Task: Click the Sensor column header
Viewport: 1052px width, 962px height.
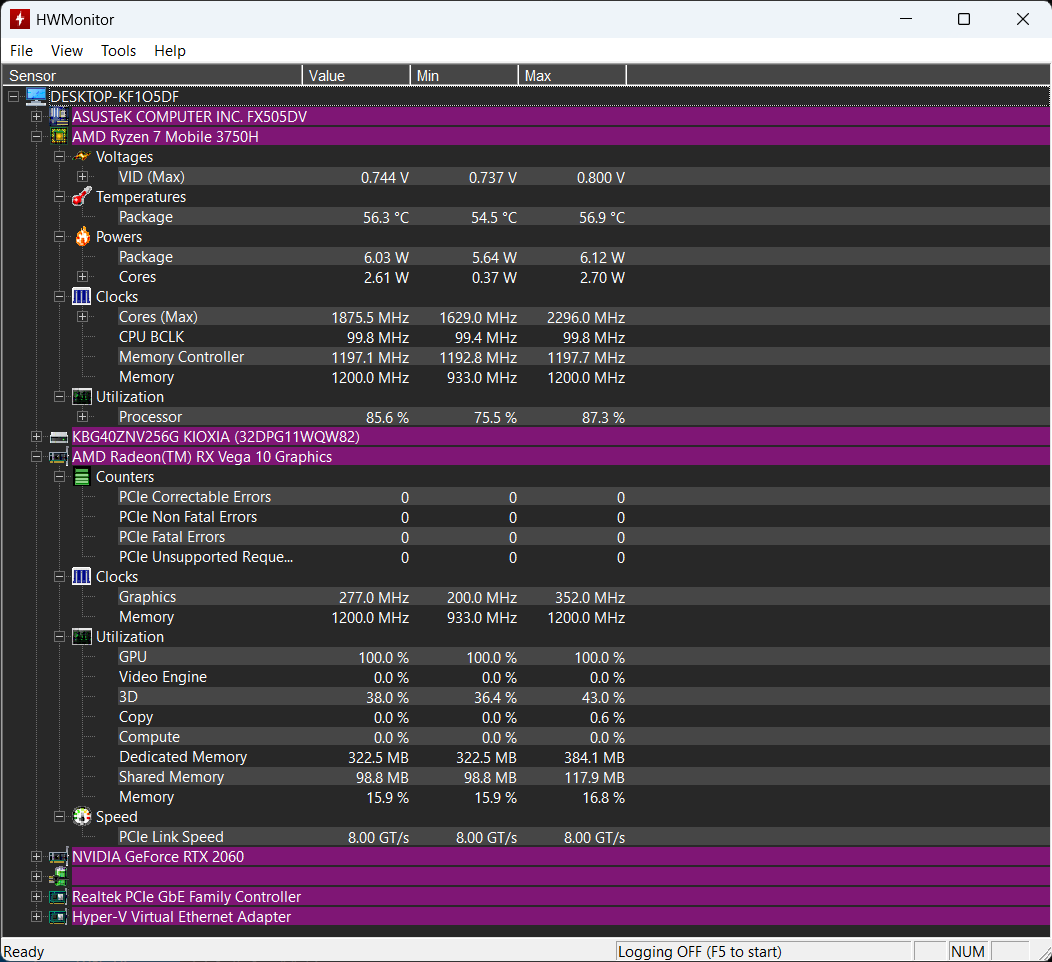Action: 152,75
